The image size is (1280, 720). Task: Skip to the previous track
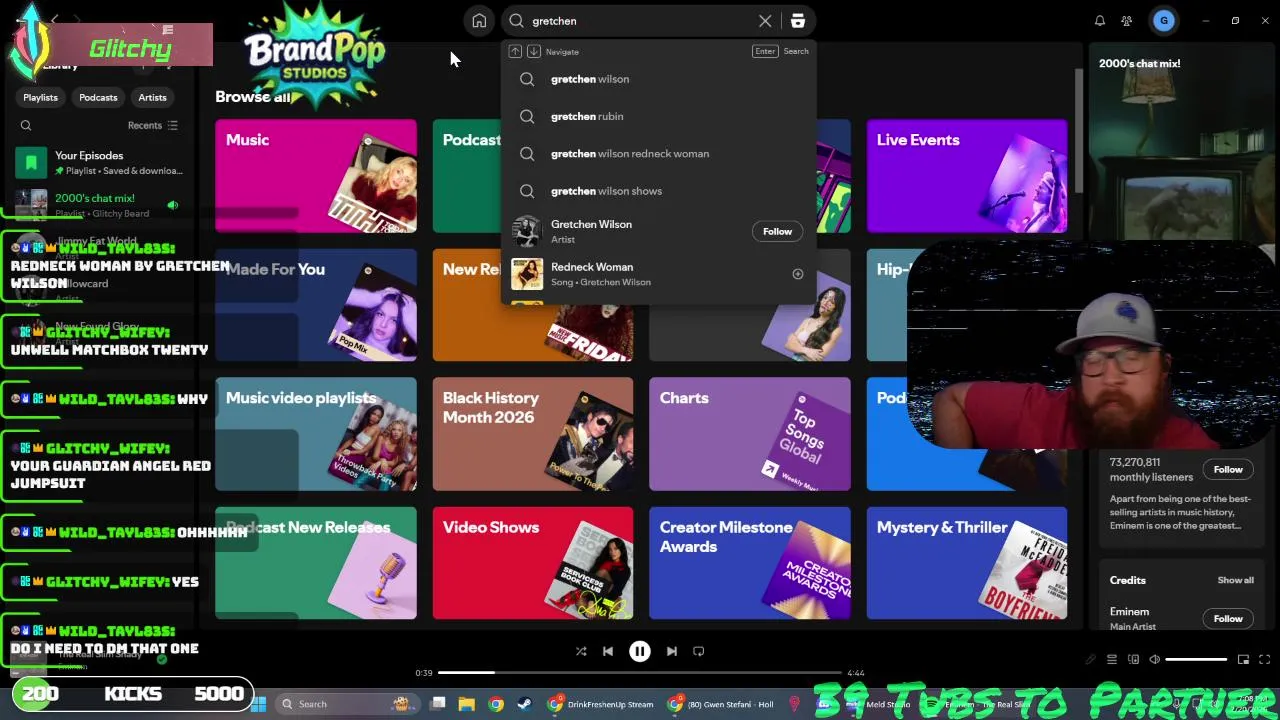click(x=608, y=651)
